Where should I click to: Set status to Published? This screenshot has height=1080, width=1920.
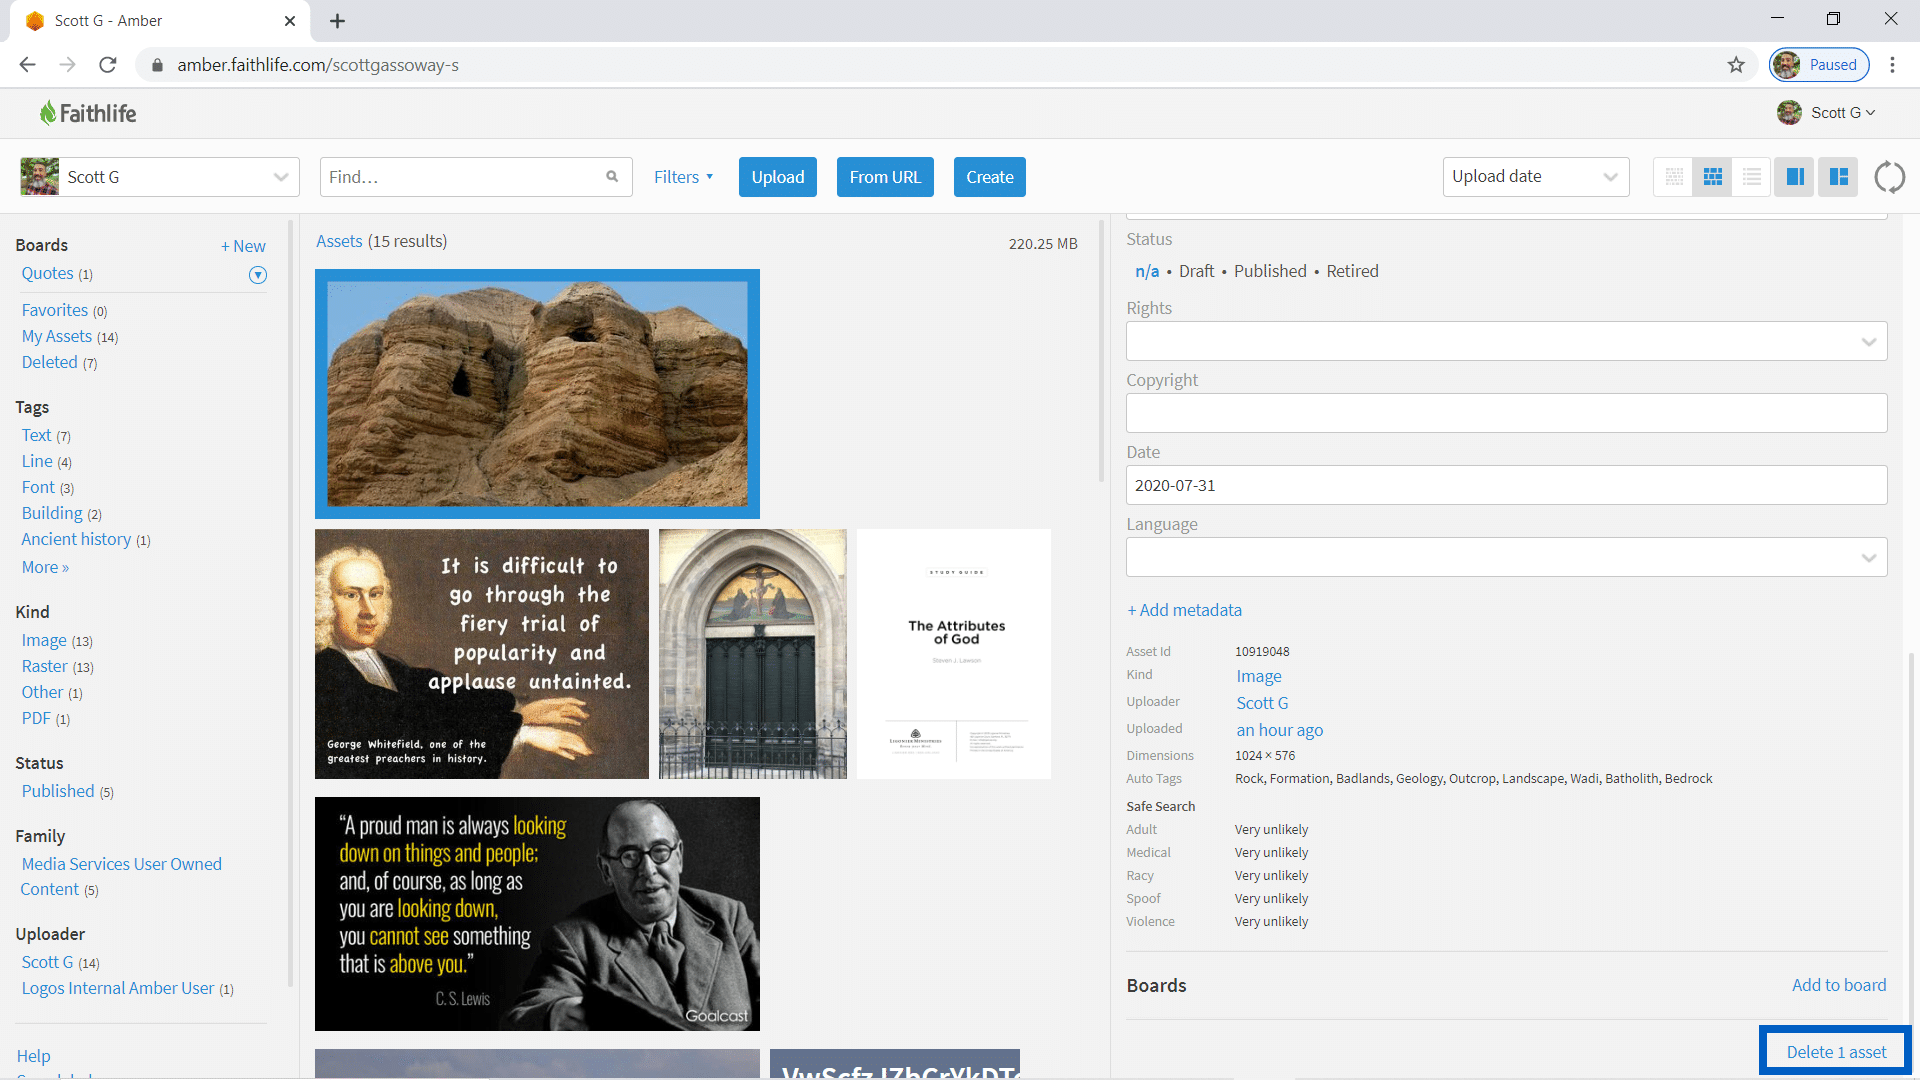[x=1270, y=271]
